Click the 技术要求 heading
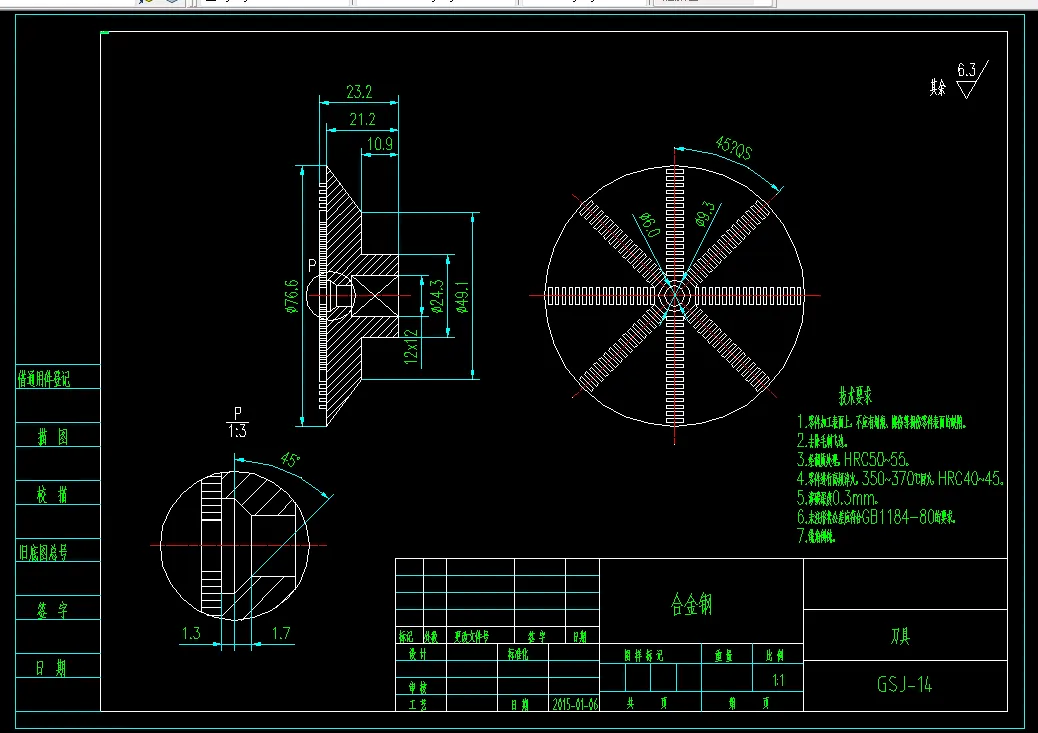The width and height of the screenshot is (1038, 733). click(x=855, y=396)
